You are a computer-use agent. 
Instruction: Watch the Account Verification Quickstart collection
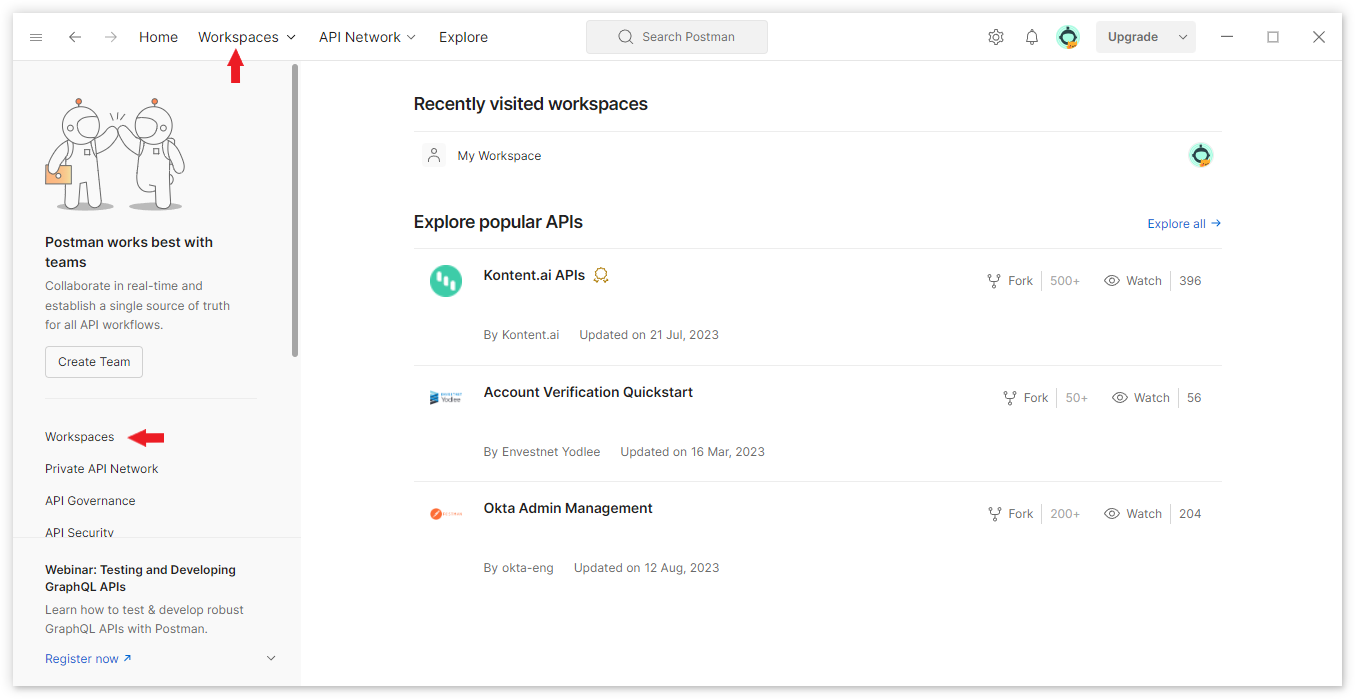coord(1141,398)
